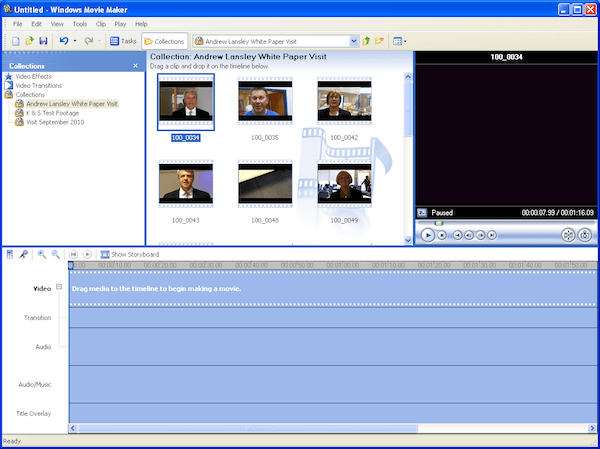The image size is (600, 449).
Task: Collapse the Video track expander
Action: pos(59,286)
